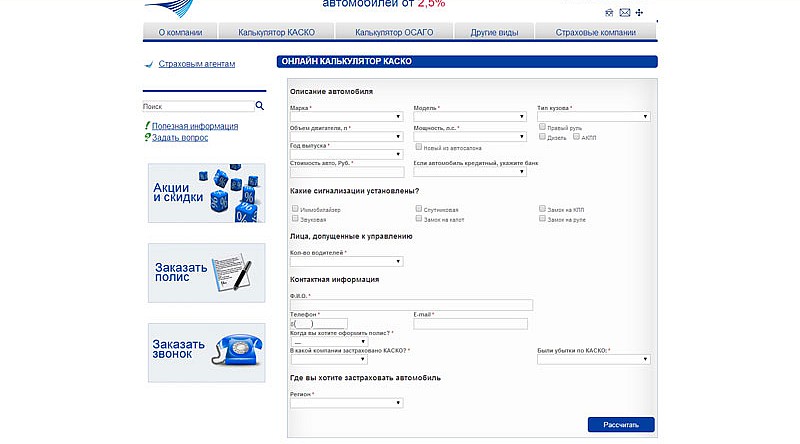Follow the 'Страховым агентам' link

pos(197,64)
